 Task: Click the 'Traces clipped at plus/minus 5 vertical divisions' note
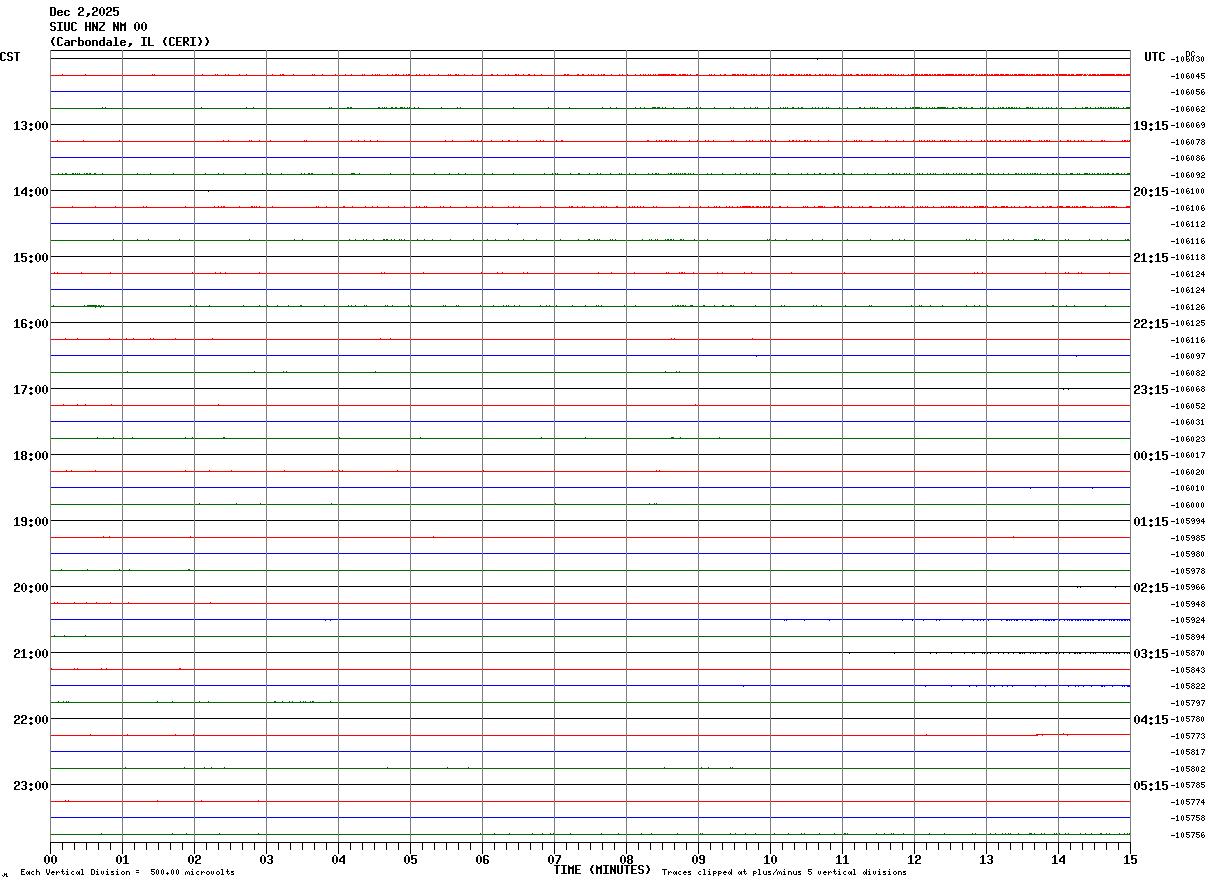784,873
